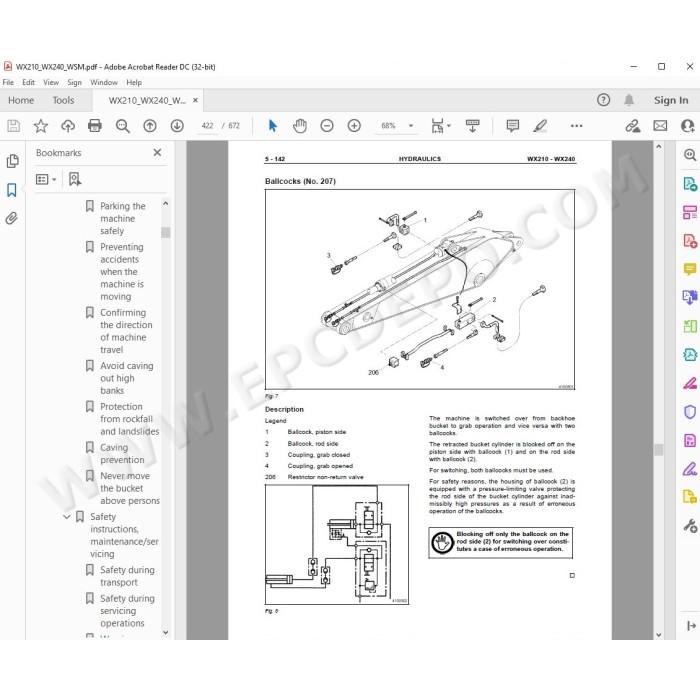Add new bookmark icon
The image size is (700, 700).
75,179
